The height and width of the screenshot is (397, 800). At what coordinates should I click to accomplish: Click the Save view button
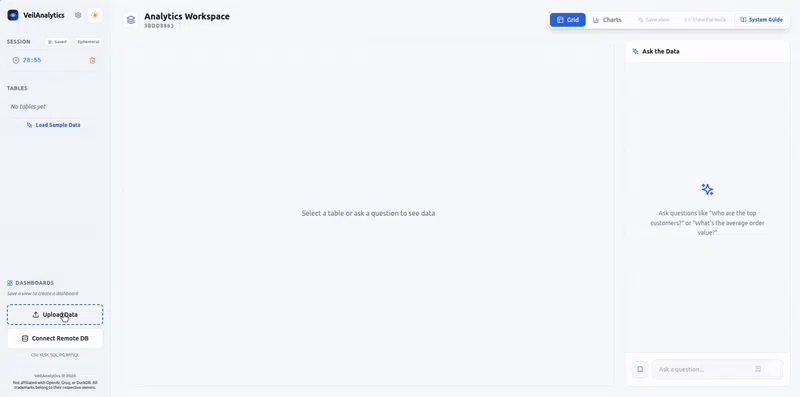(654, 20)
